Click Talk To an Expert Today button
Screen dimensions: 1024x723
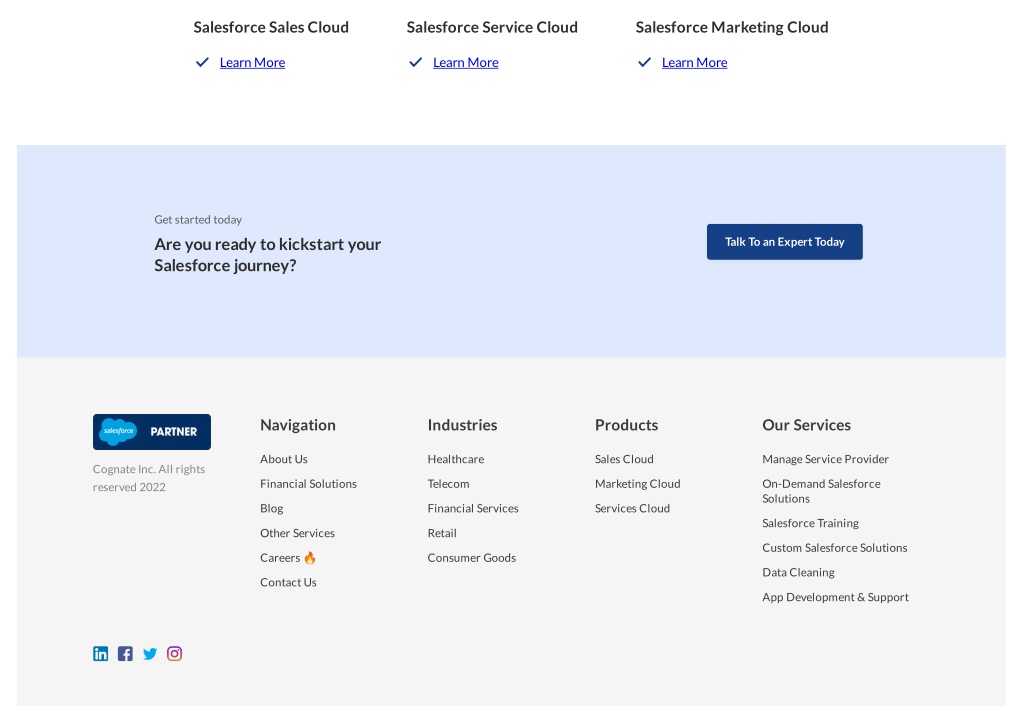784,242
